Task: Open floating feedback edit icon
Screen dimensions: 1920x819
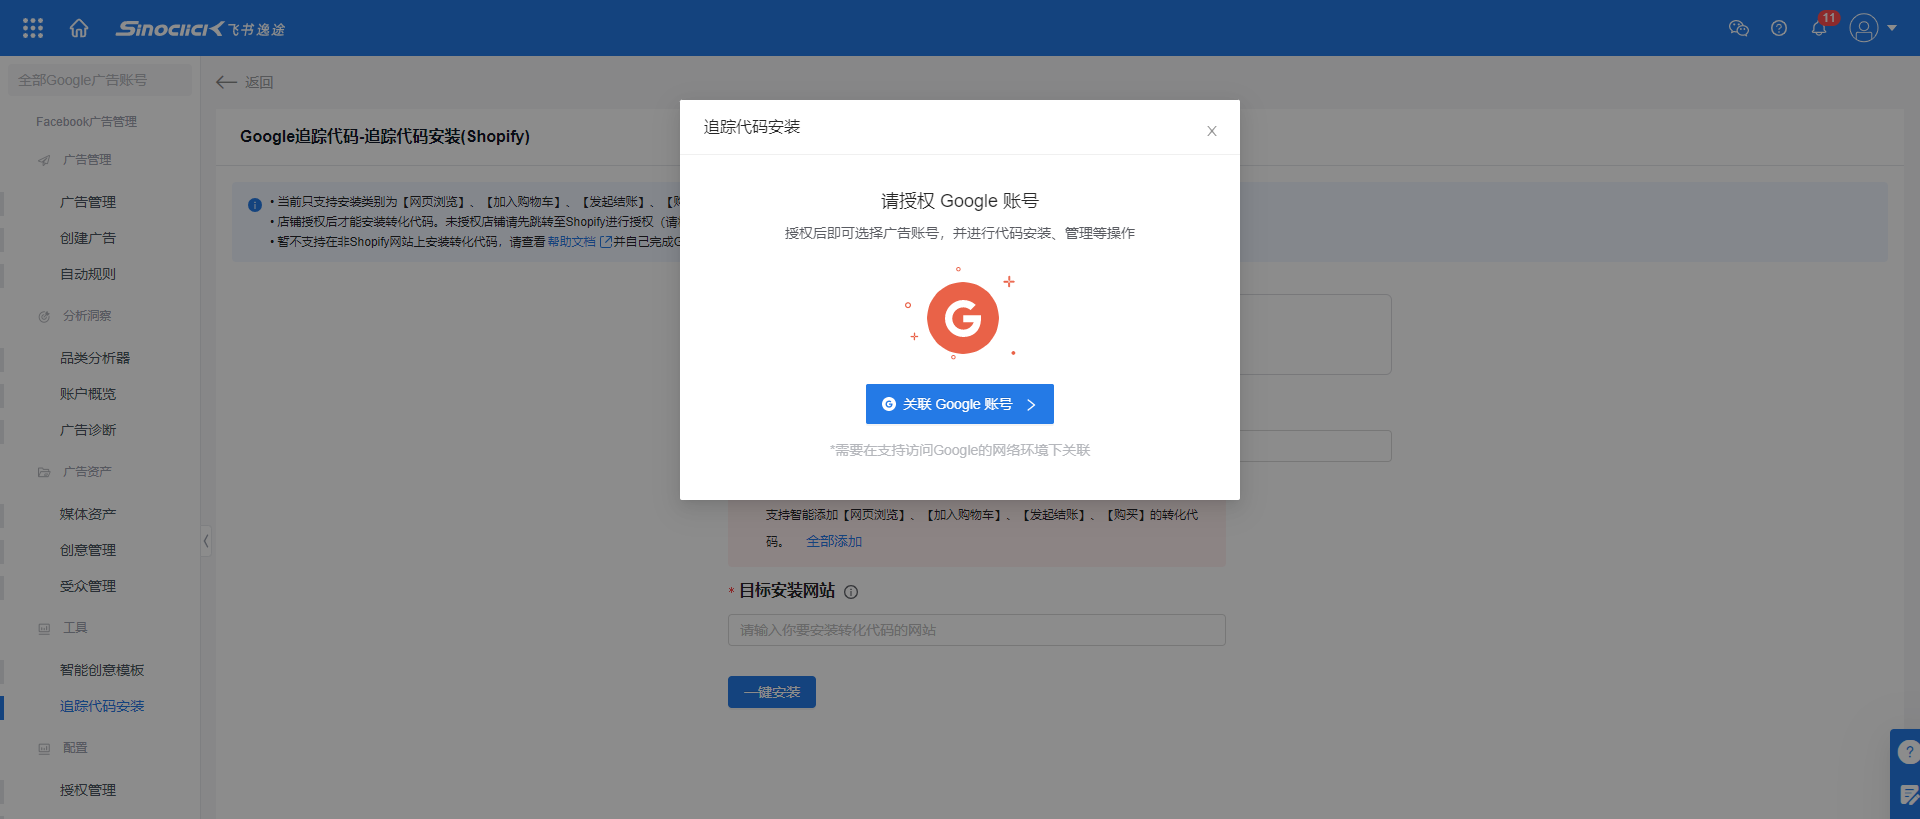Action: tap(1908, 796)
